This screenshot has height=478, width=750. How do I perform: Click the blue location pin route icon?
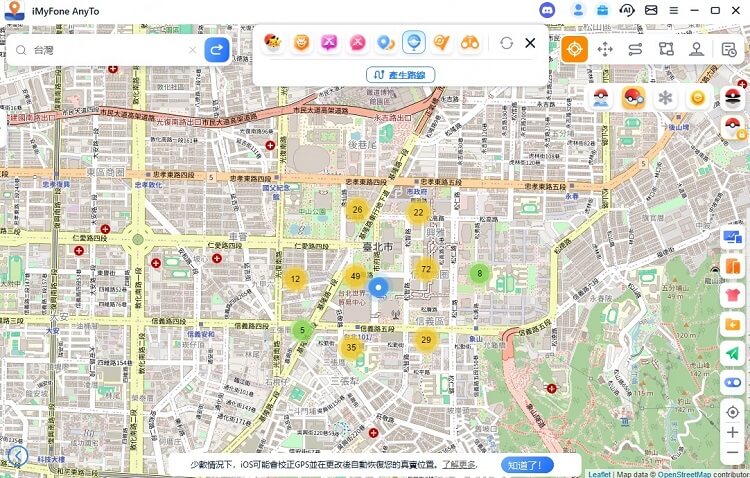pos(386,43)
